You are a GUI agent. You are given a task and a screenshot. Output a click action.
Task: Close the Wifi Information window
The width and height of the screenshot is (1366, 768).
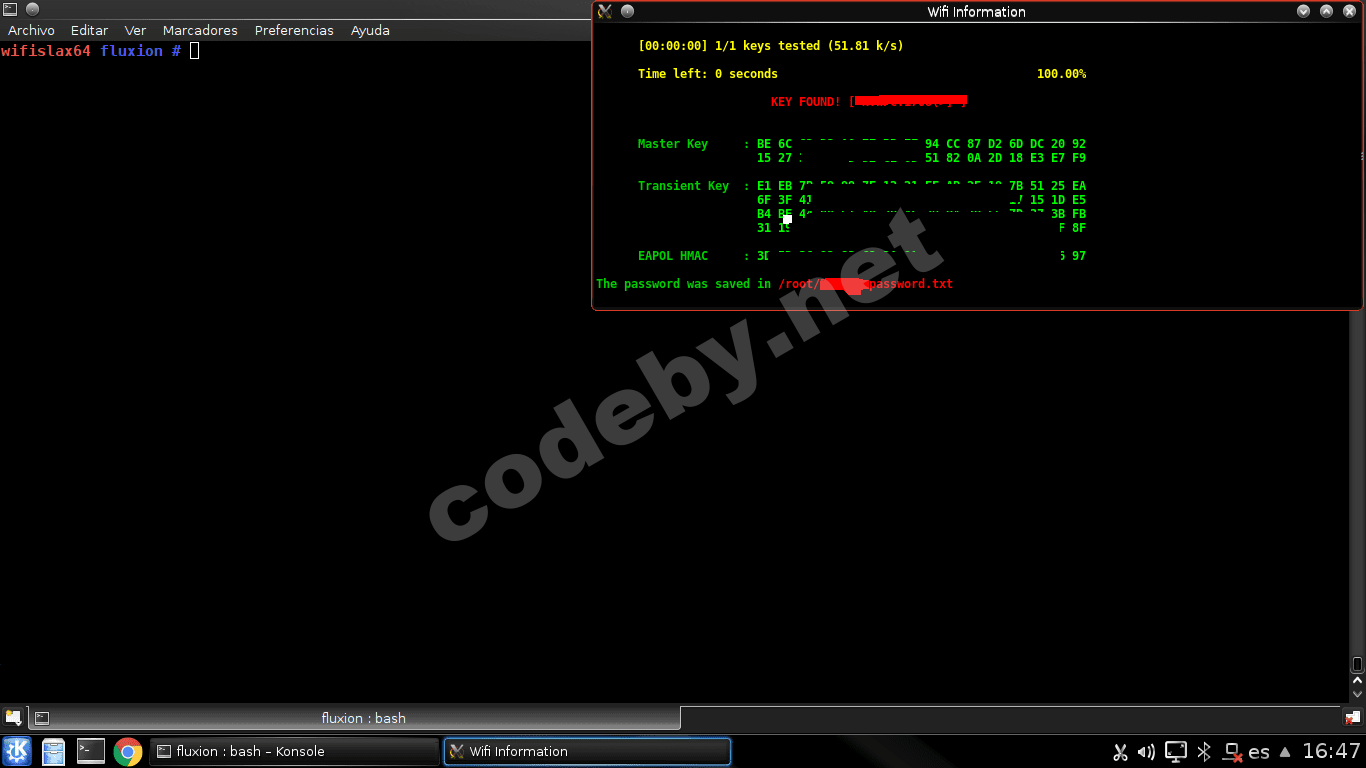pos(1350,12)
